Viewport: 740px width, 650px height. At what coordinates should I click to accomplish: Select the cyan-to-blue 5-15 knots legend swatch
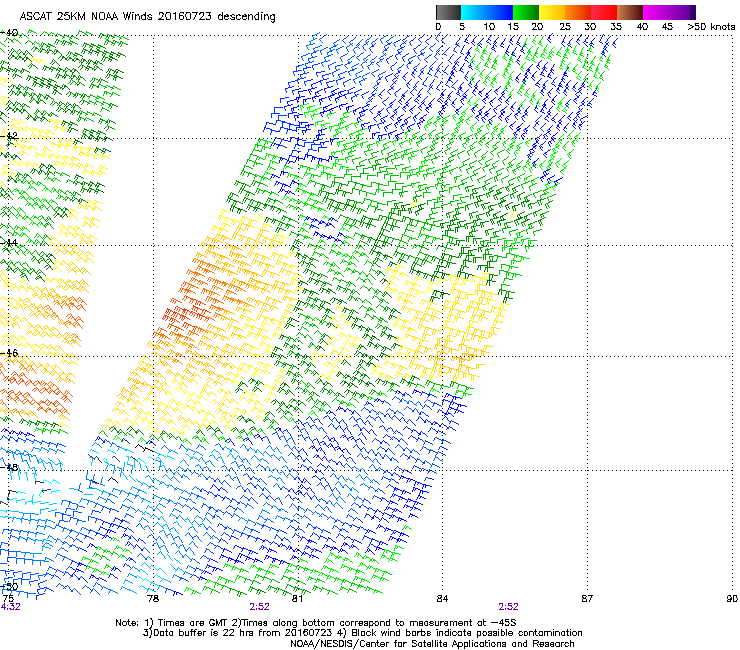[x=487, y=12]
